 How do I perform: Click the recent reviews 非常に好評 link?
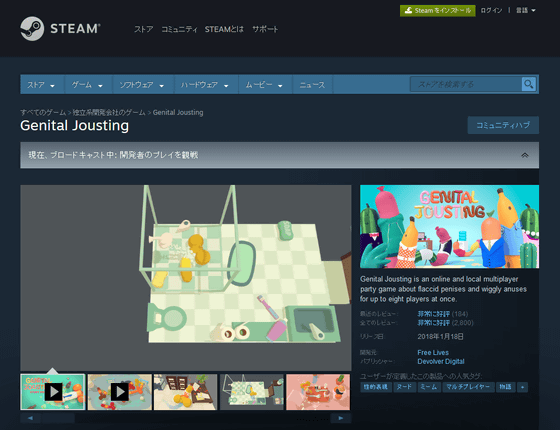tap(434, 314)
